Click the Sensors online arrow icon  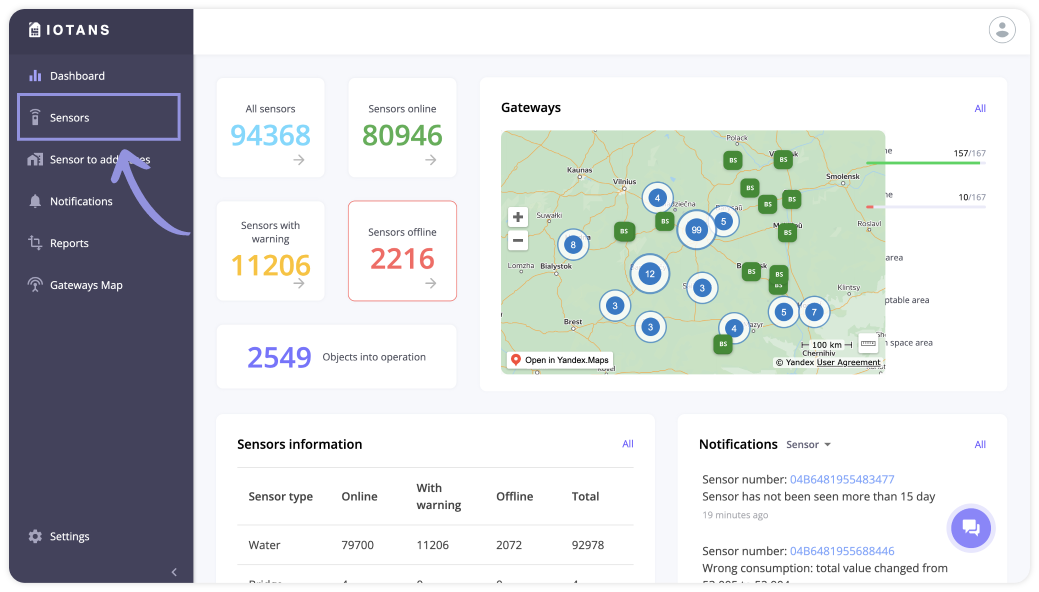coord(431,160)
